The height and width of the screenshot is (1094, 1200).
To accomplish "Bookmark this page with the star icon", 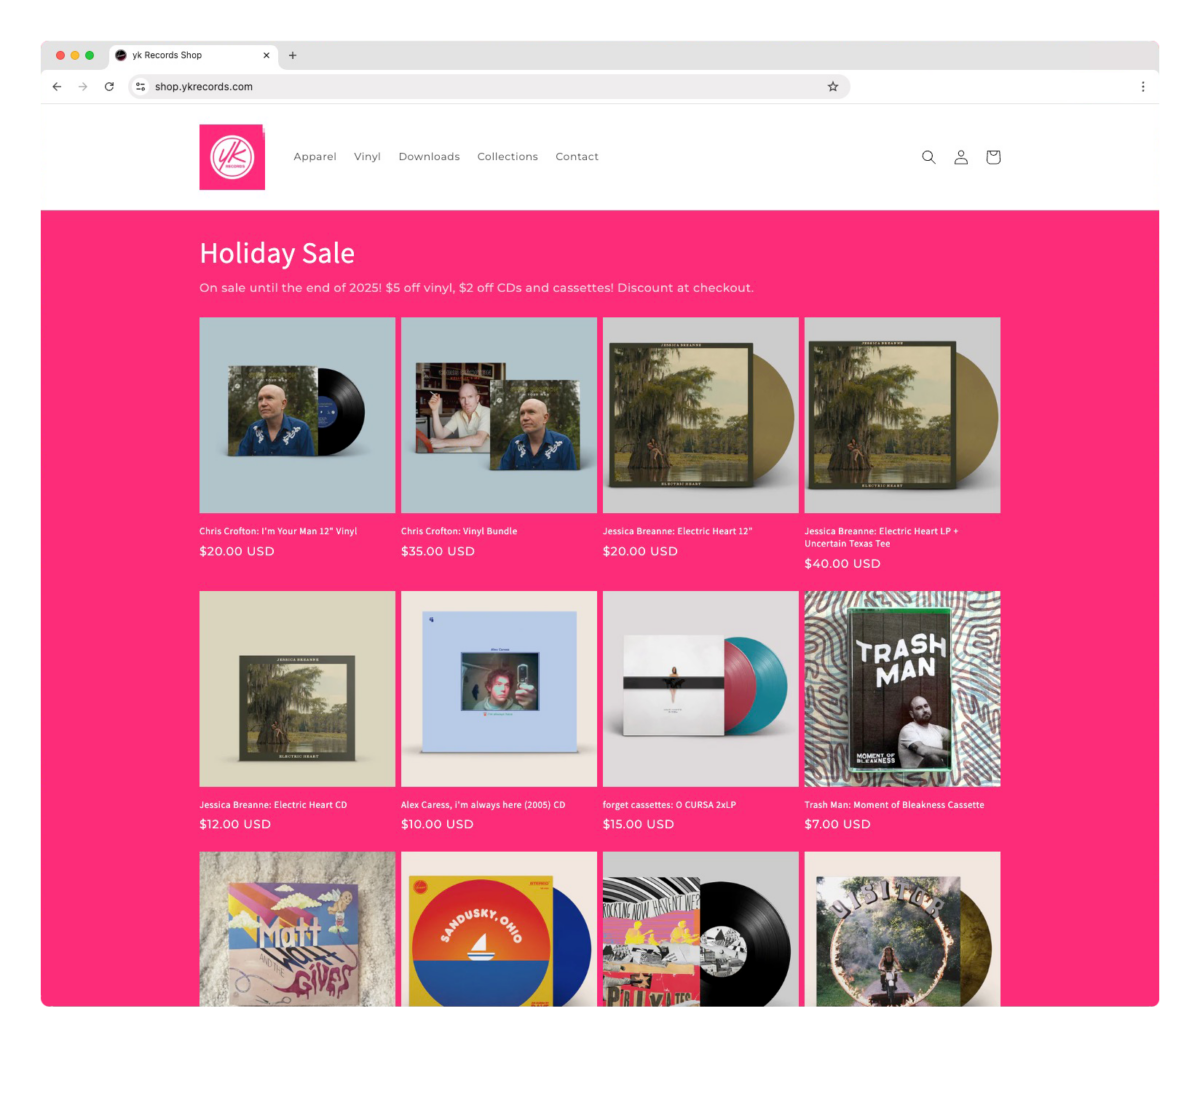I will 832,87.
